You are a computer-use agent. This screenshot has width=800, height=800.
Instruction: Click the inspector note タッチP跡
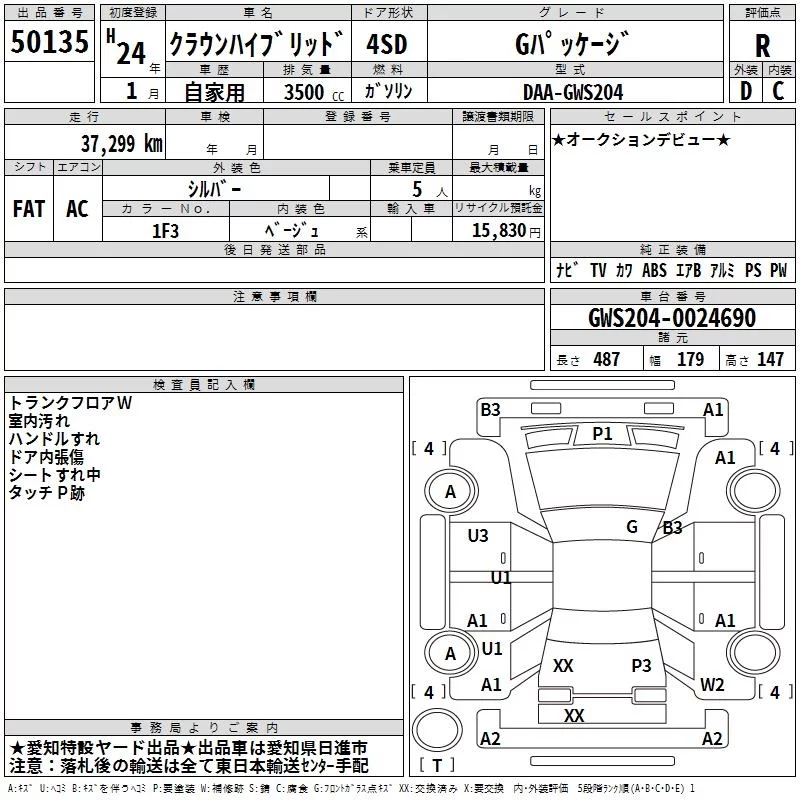(46, 492)
